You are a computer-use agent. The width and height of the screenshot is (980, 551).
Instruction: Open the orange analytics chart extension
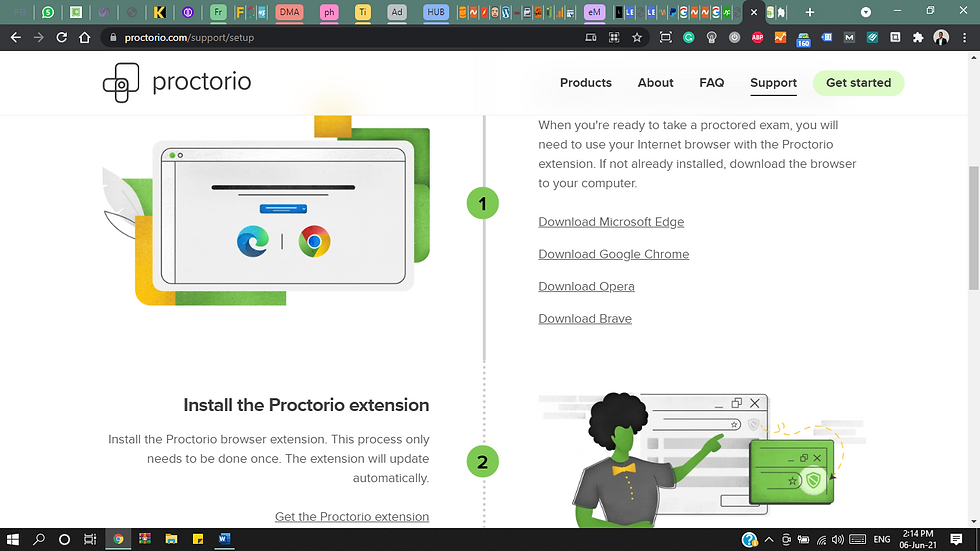pyautogui.click(x=780, y=37)
